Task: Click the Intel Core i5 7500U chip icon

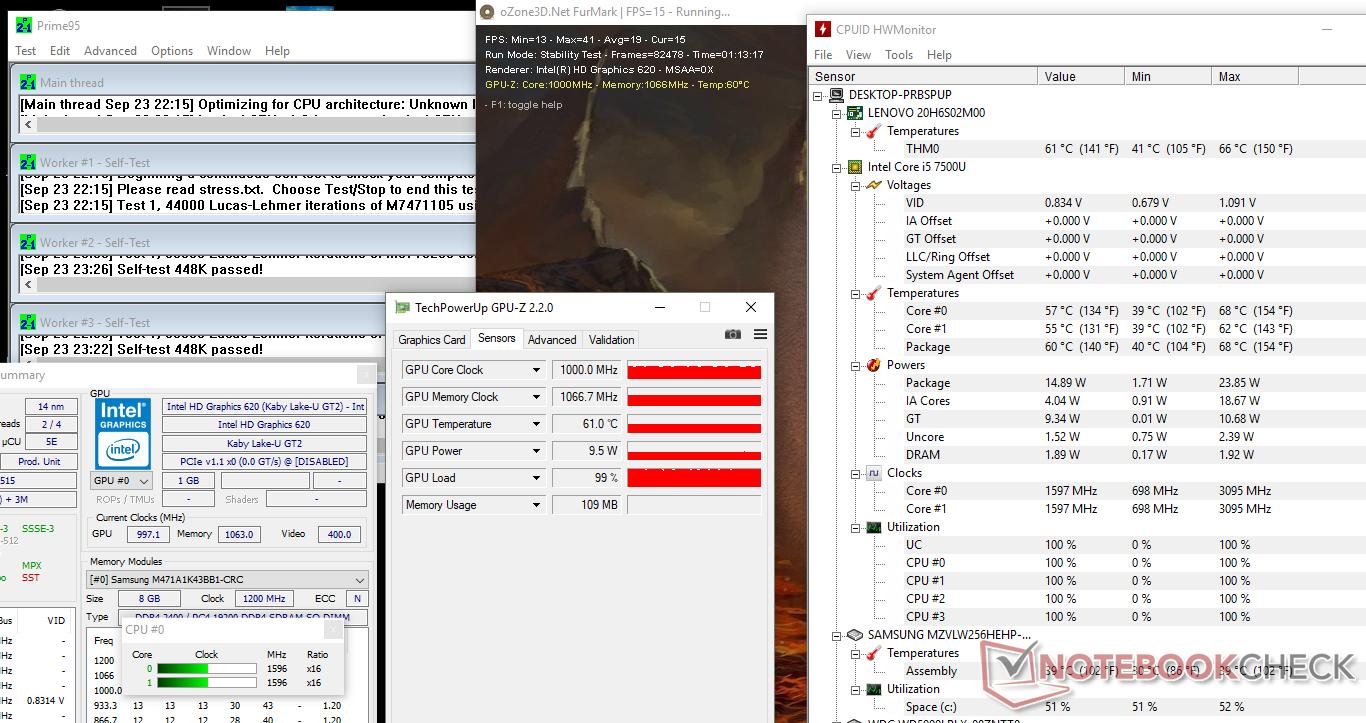Action: [855, 167]
